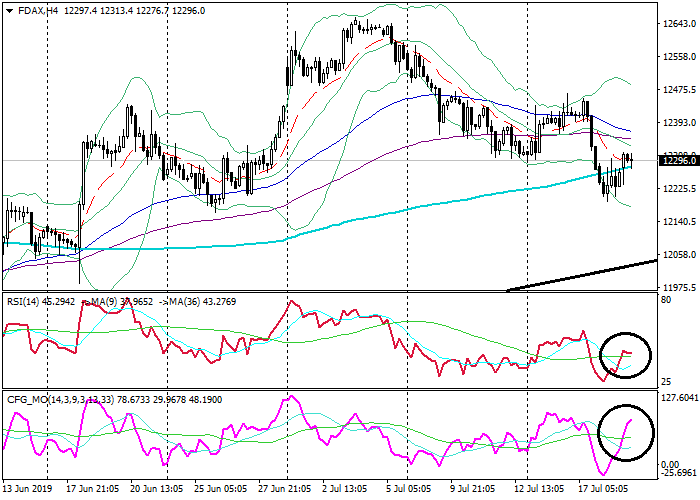This screenshot has height=500, width=700.
Task: Select the black circle on RSI panel
Action: click(x=625, y=354)
